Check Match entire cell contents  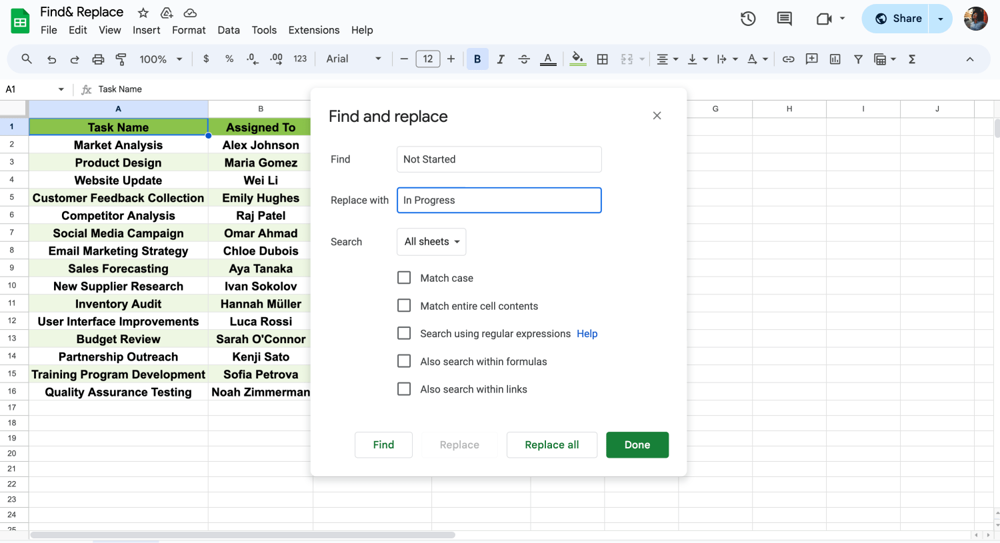[404, 306]
